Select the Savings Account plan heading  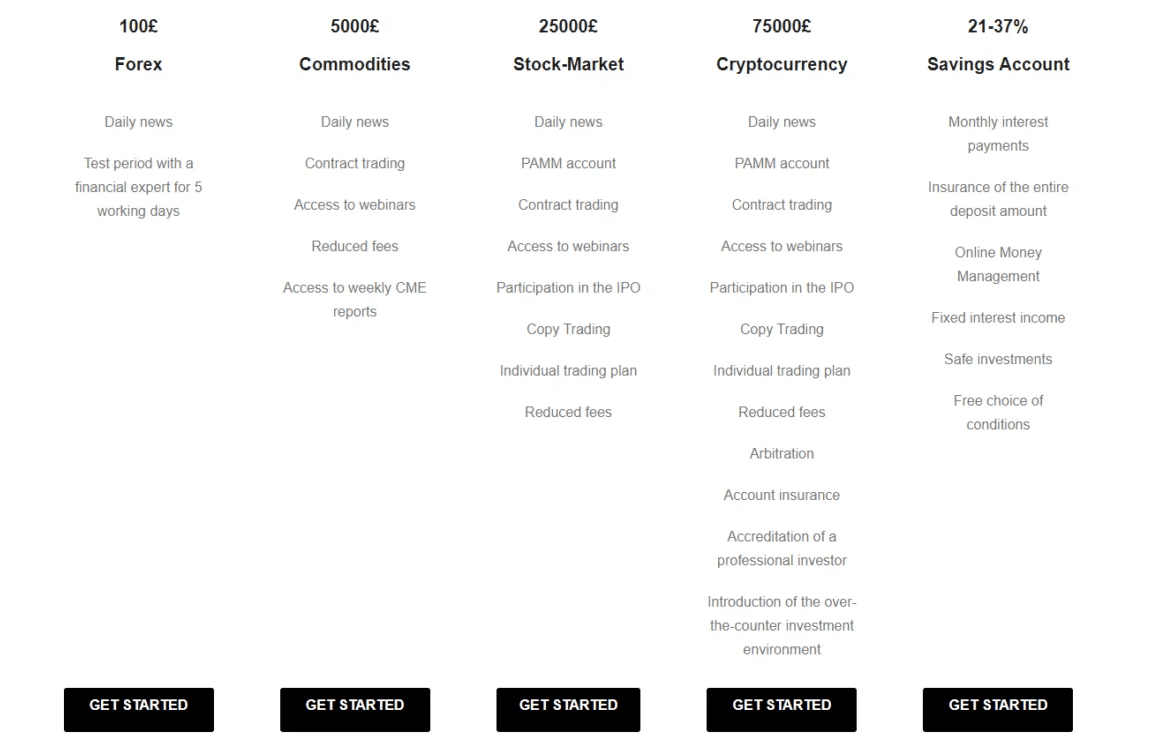pyautogui.click(x=998, y=65)
